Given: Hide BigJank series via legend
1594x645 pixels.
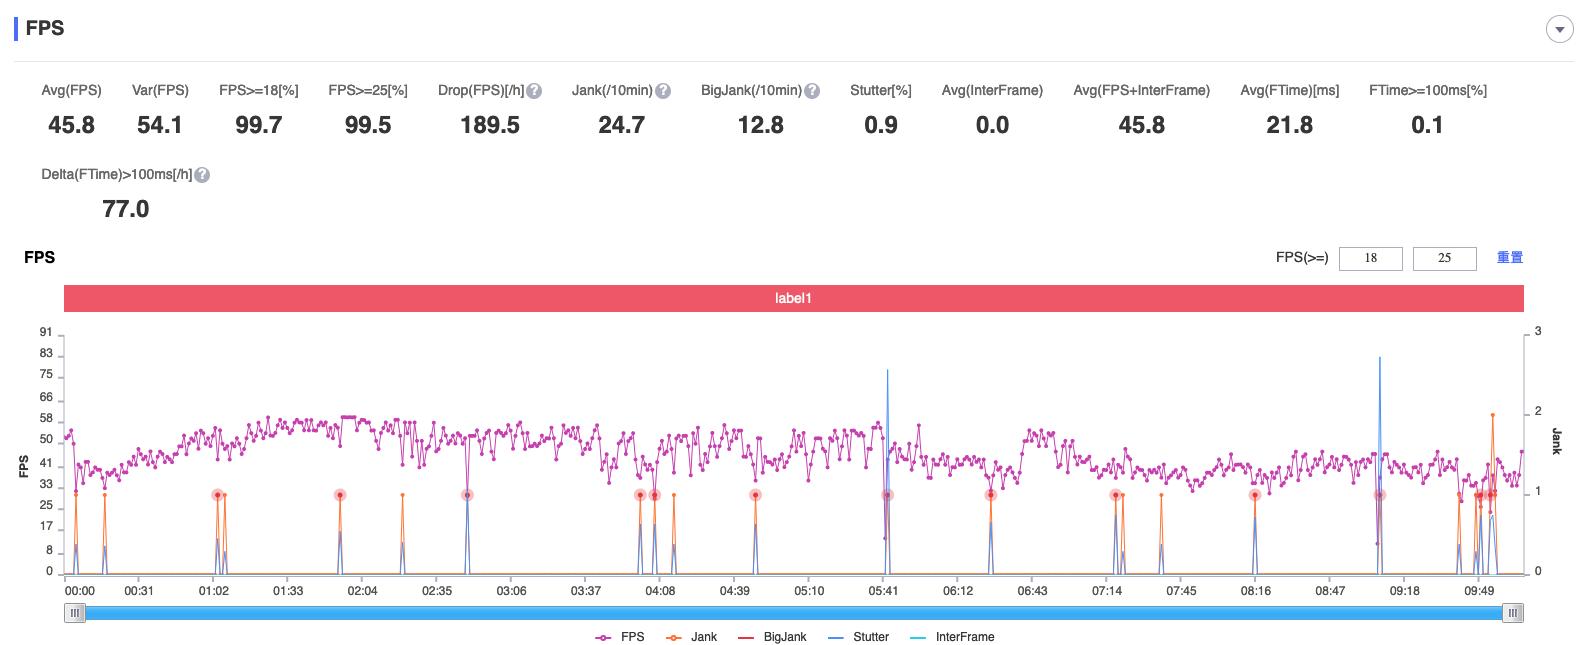Looking at the screenshot, I should 771,637.
